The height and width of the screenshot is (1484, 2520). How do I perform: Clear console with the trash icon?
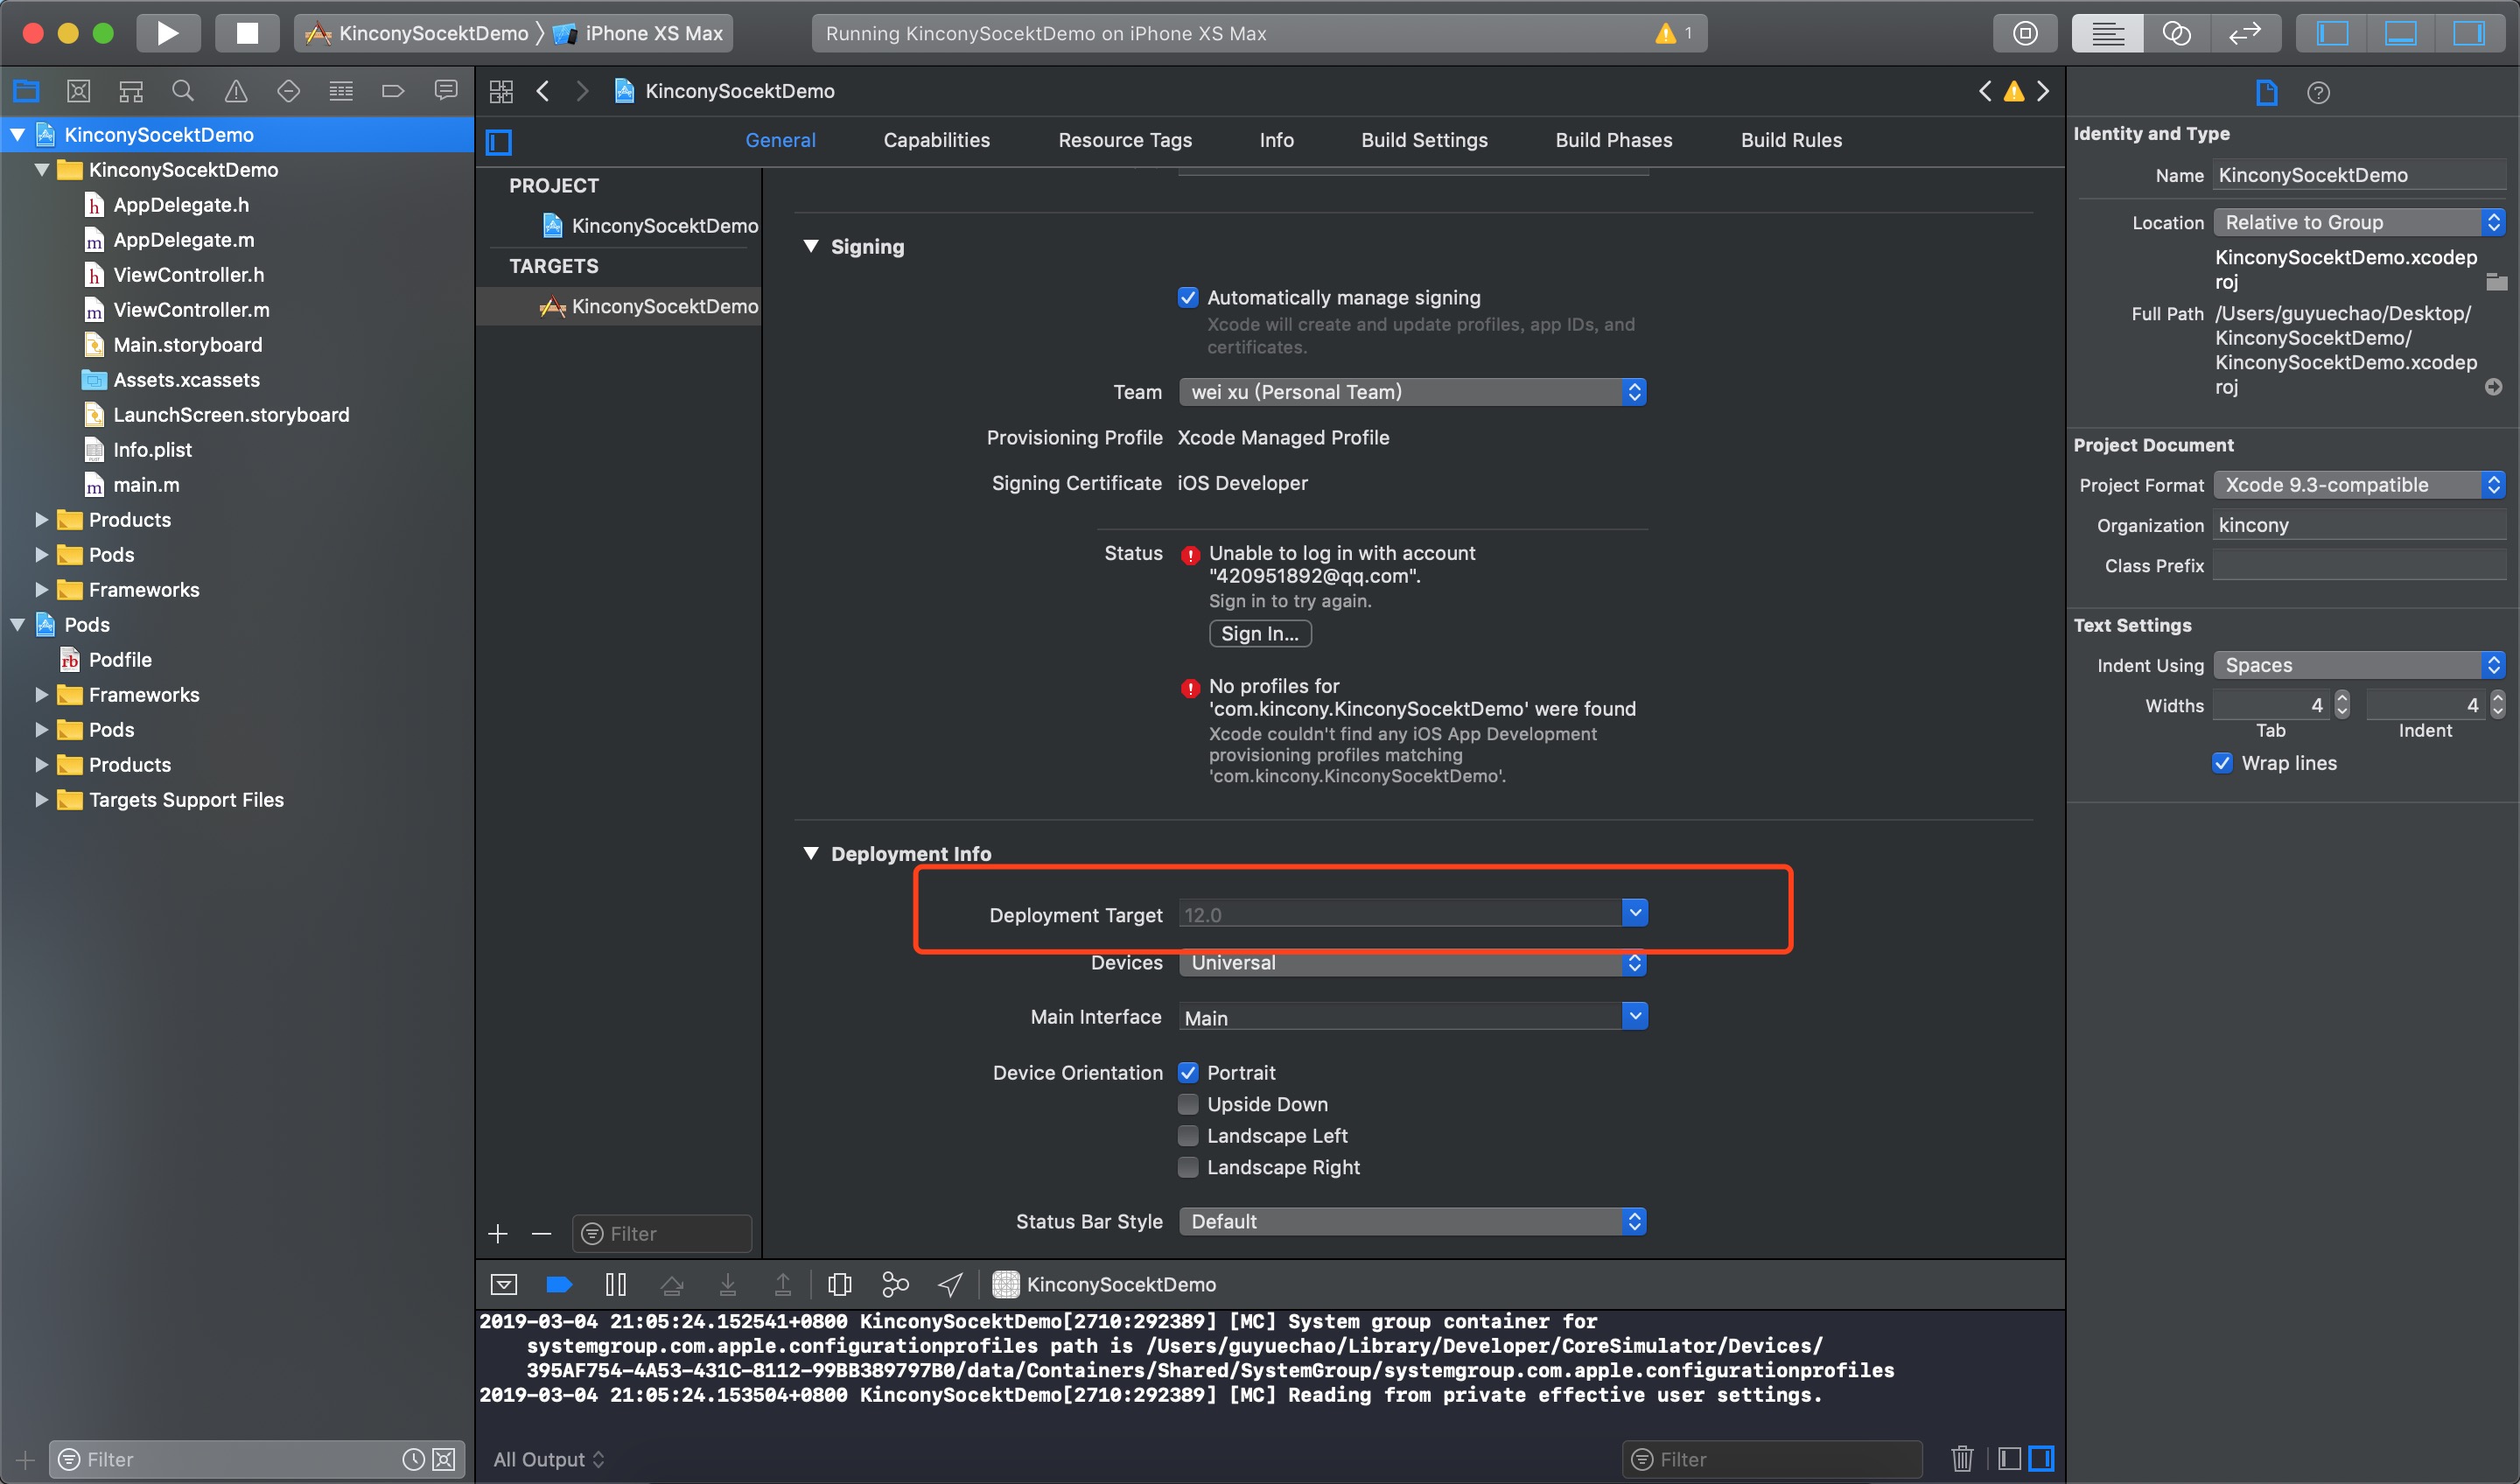[x=1962, y=1458]
